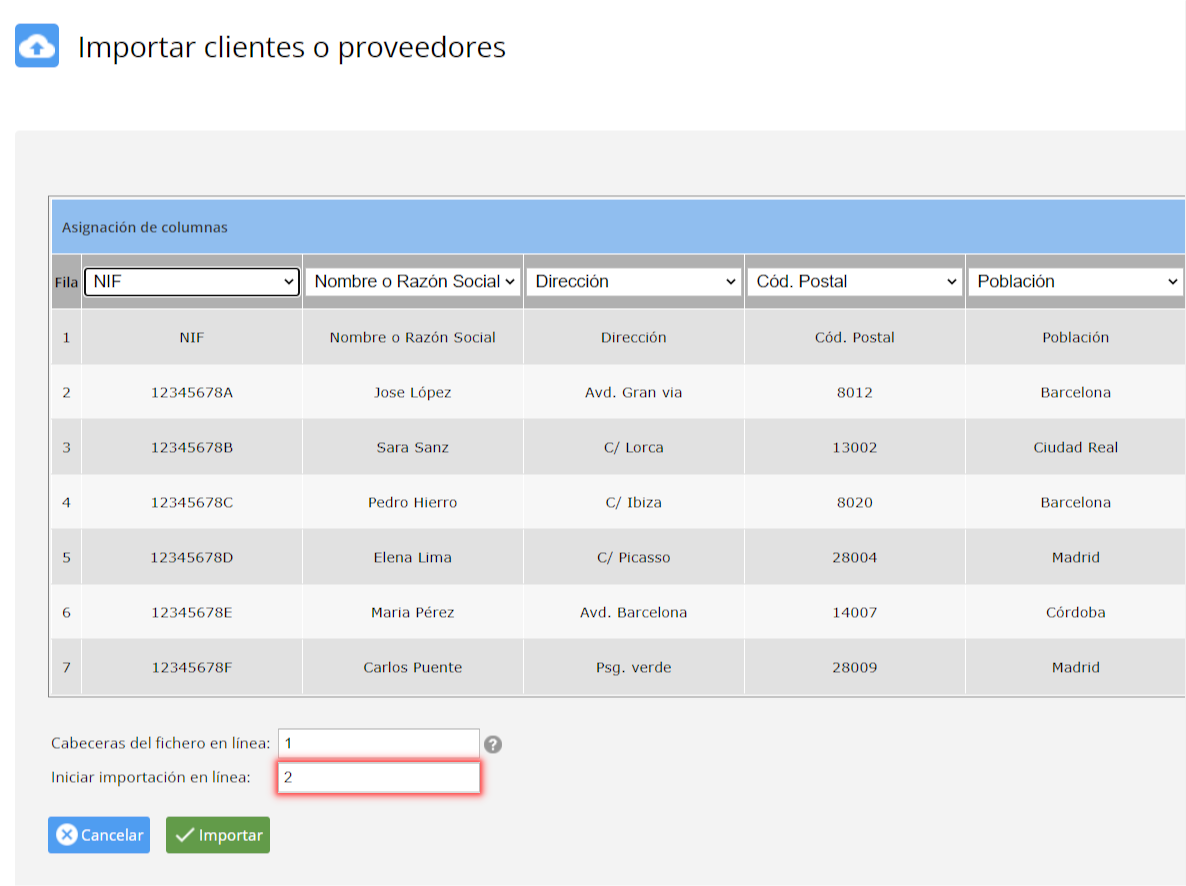Click Población header cell in row 1
Screen dimensions: 1186x886
click(1076, 337)
